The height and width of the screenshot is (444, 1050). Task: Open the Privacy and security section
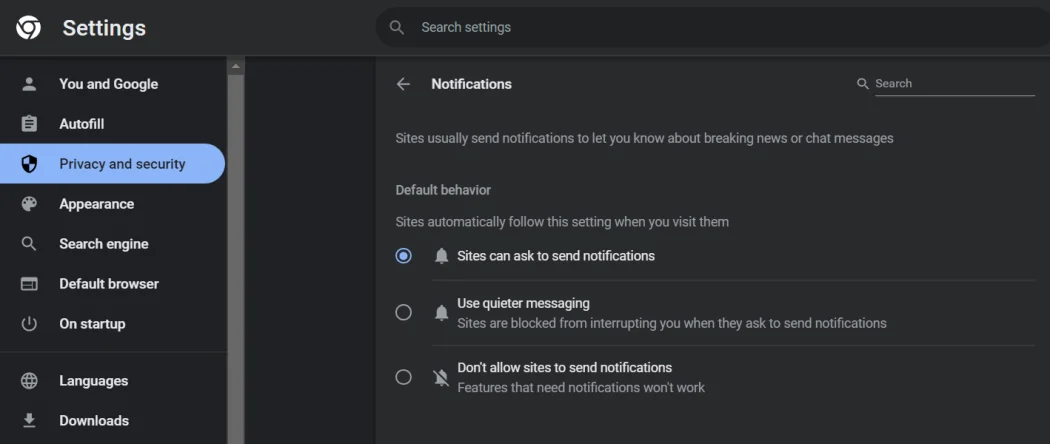click(122, 164)
